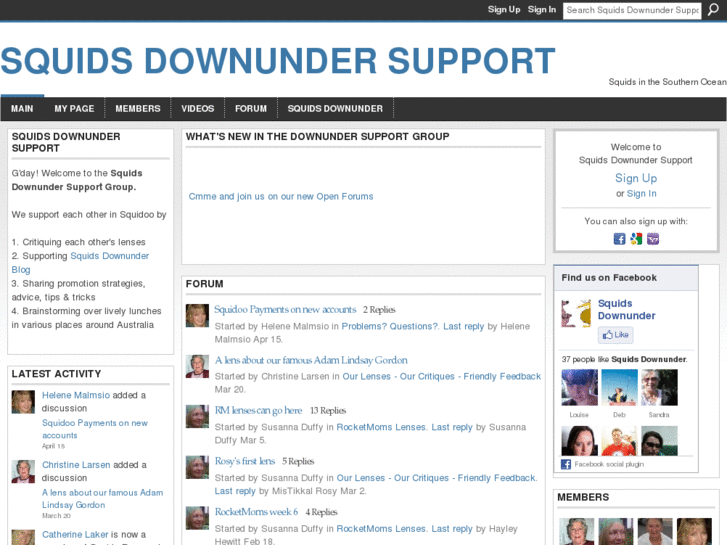The width and height of the screenshot is (727, 545).
Task: Open the Squids Downunder nav tab
Action: (335, 109)
